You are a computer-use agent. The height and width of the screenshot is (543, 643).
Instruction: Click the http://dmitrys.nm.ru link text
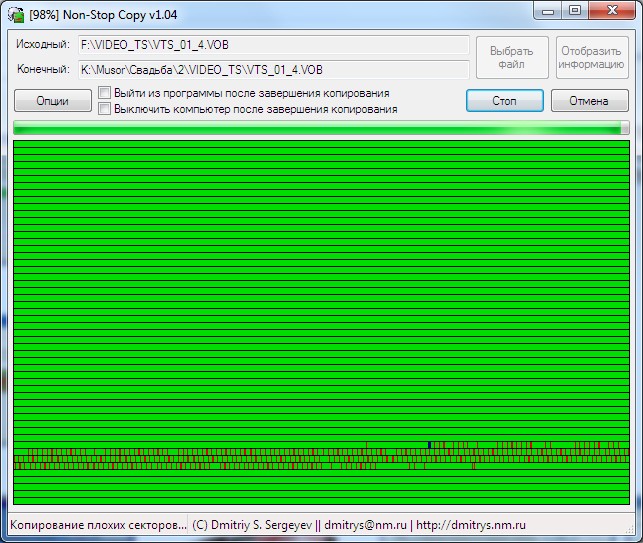(471, 525)
